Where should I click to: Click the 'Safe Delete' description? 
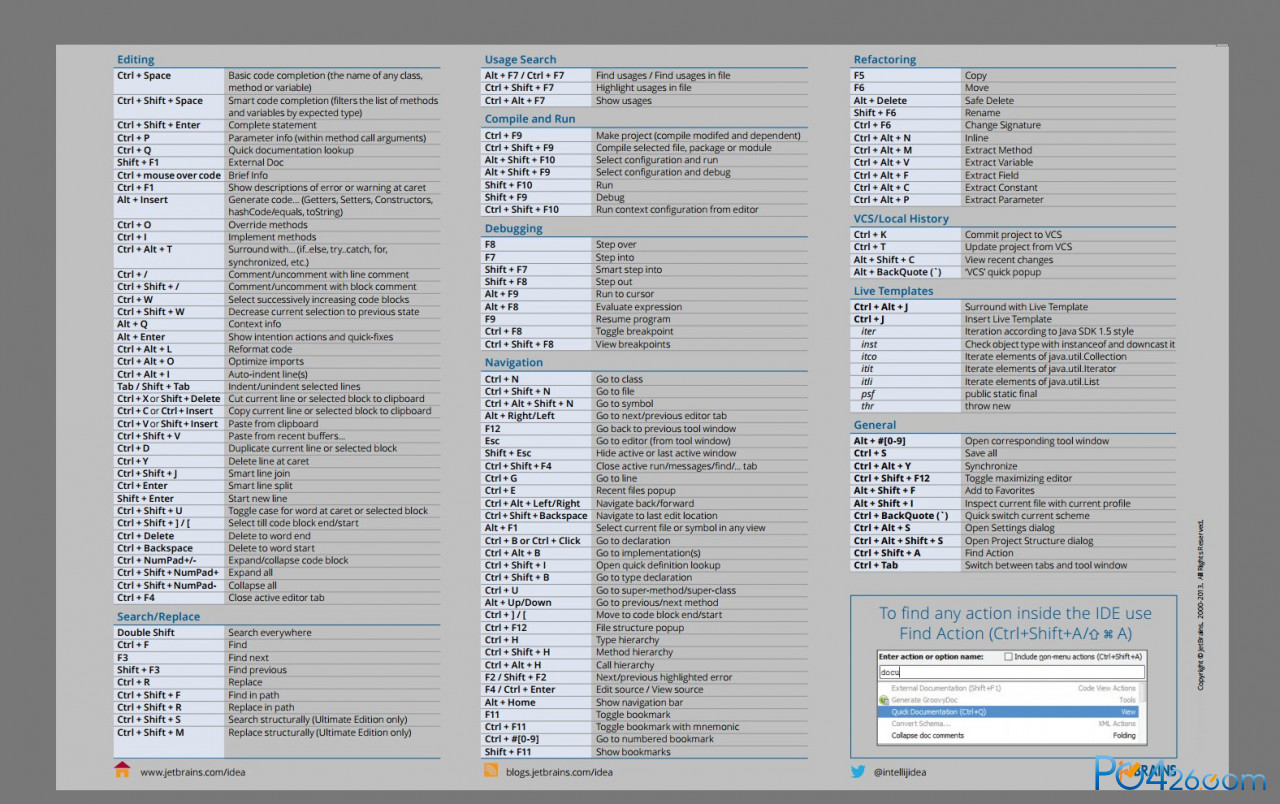[989, 101]
